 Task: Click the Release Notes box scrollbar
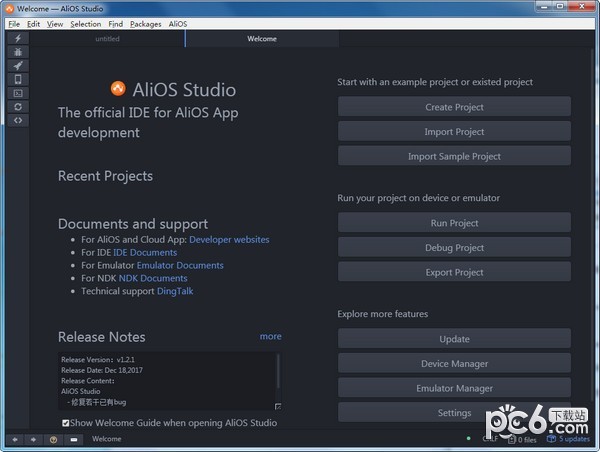(278, 371)
